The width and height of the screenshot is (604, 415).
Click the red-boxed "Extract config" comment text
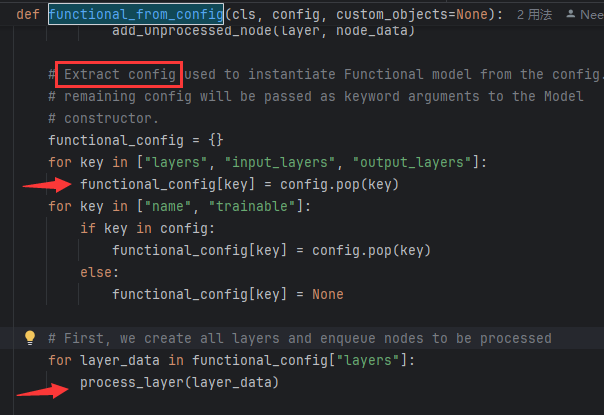[x=120, y=75]
